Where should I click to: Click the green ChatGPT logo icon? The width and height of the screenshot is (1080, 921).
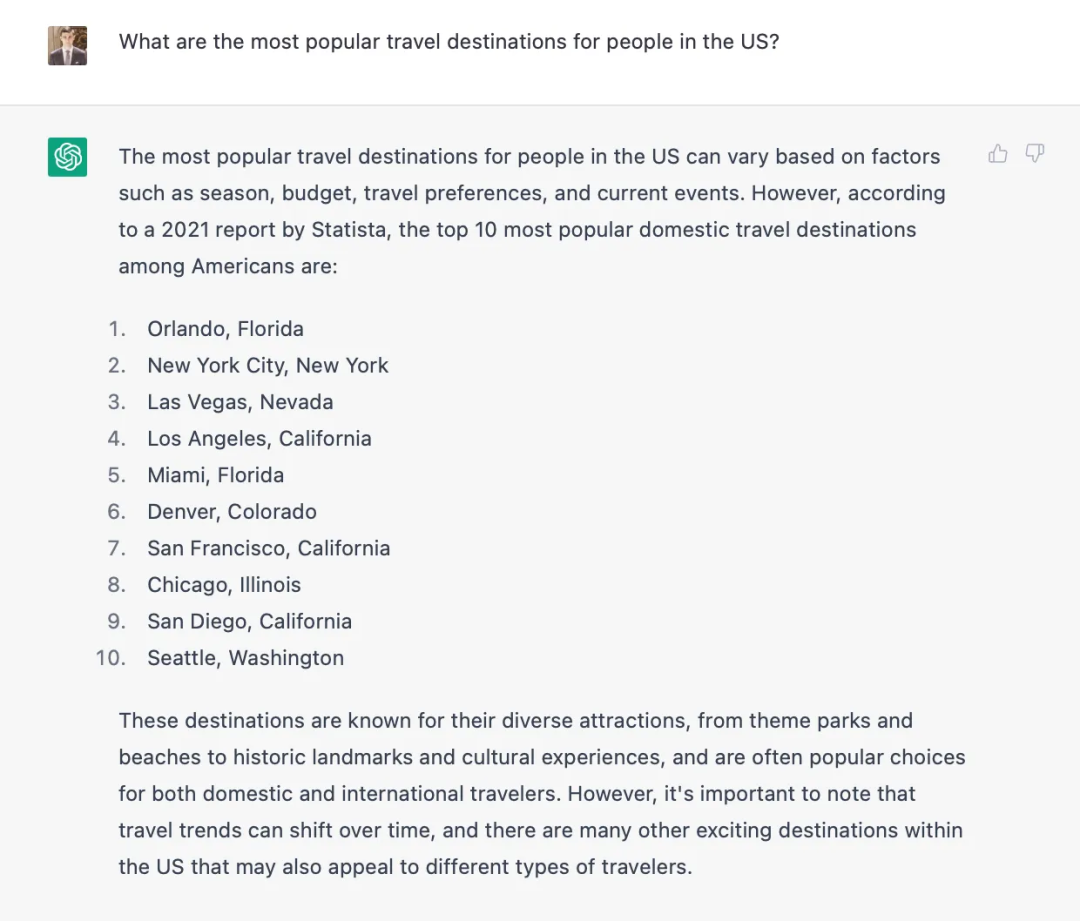67,157
